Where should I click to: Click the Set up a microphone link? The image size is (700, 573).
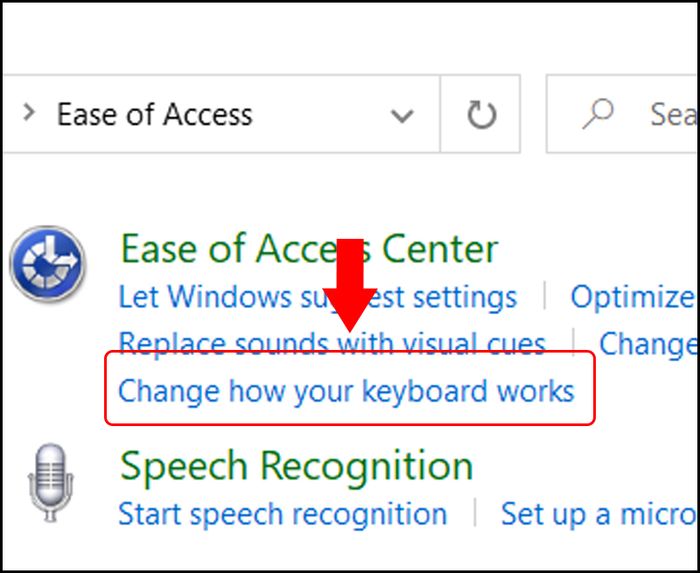pos(597,514)
